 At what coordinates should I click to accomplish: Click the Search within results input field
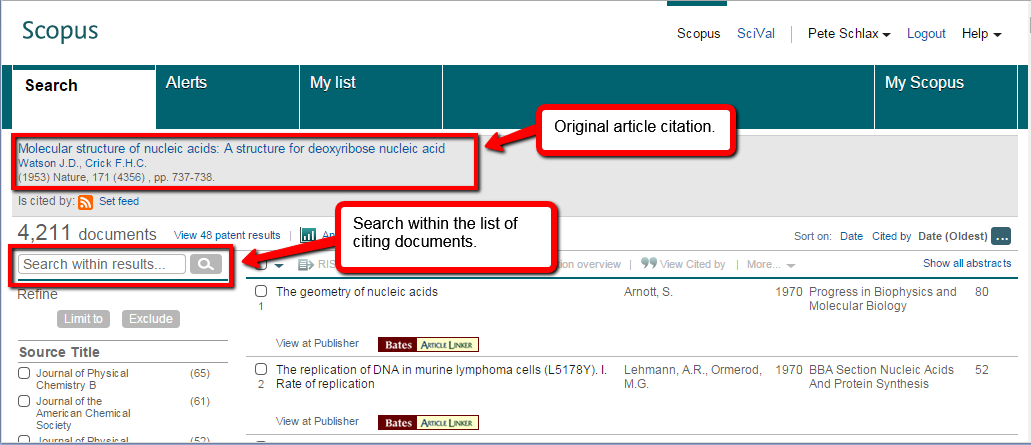pyautogui.click(x=102, y=264)
